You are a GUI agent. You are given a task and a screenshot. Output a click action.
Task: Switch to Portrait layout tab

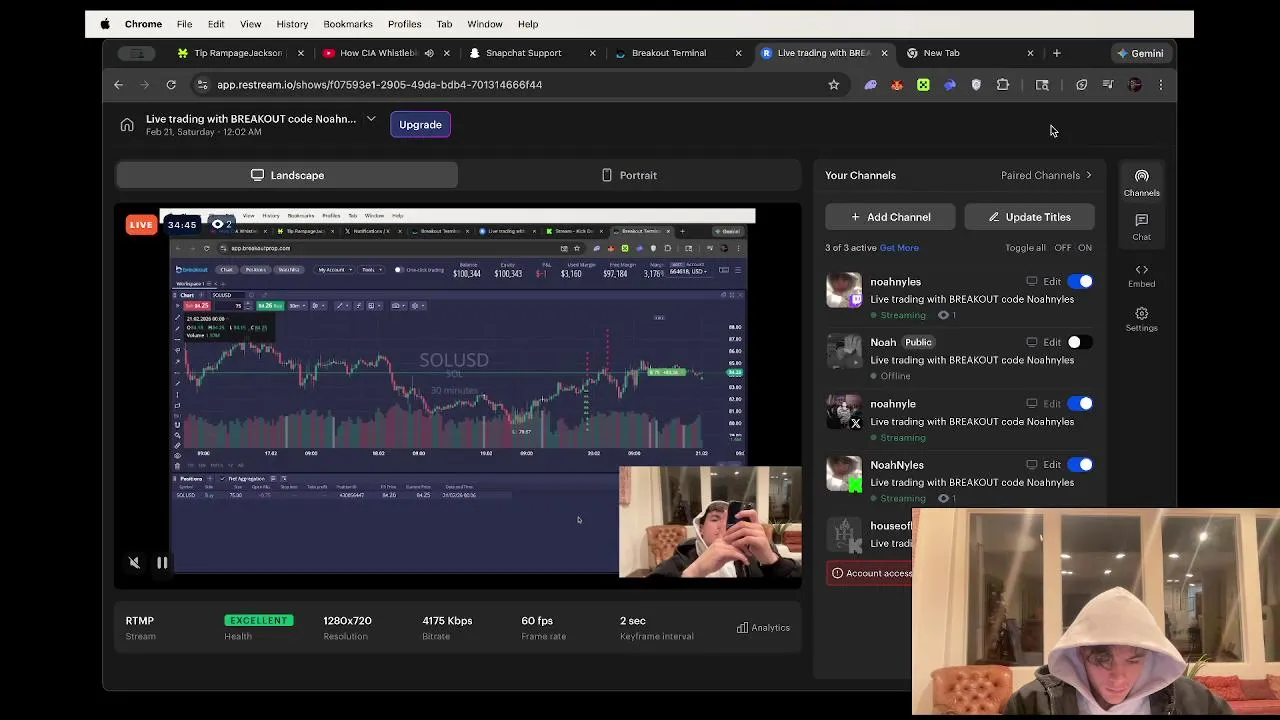(x=630, y=175)
